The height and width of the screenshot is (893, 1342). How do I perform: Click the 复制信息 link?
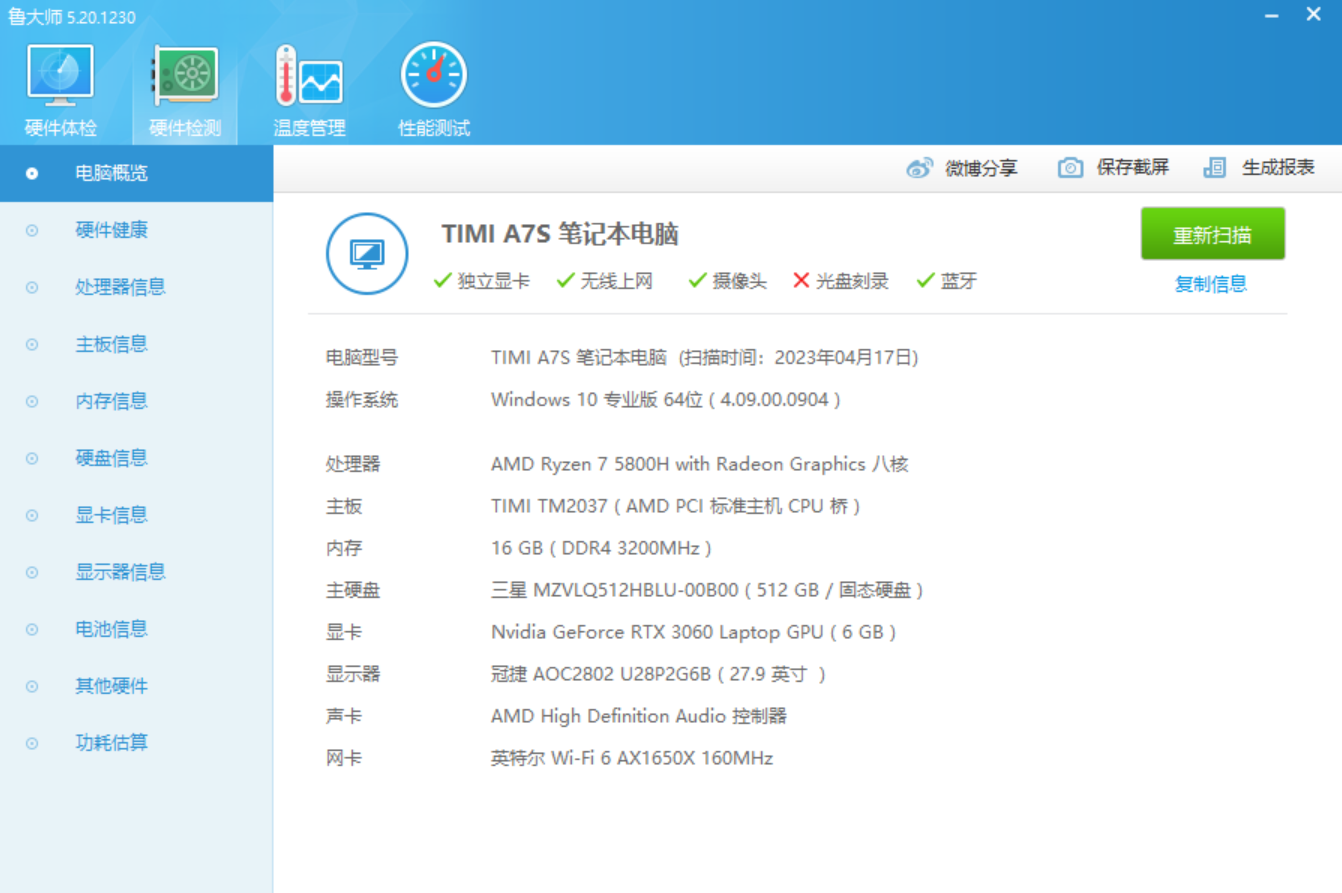[1211, 284]
